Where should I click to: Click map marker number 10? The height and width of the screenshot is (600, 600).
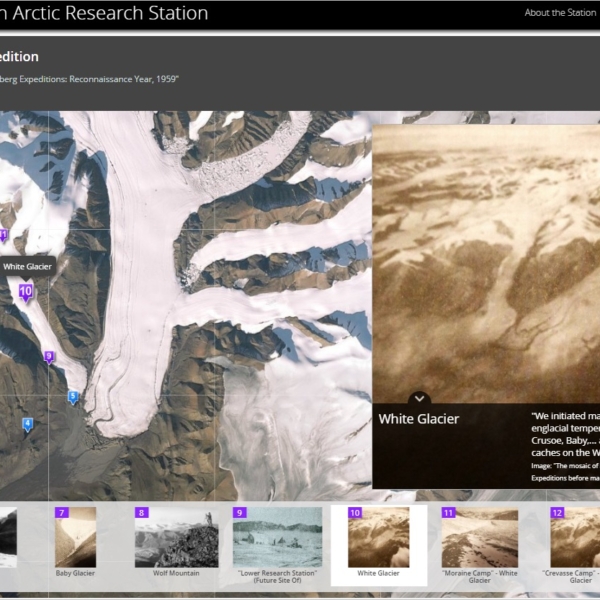point(25,292)
